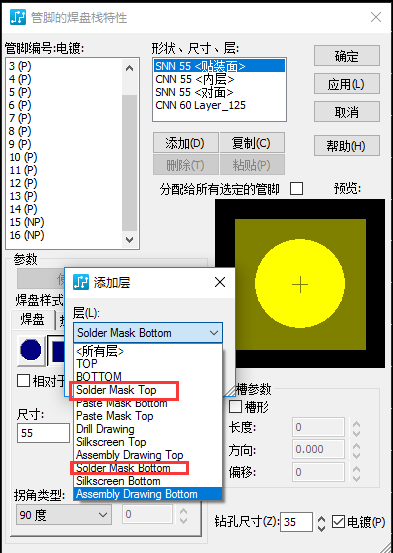The image size is (393, 553).
Task: Choose BOTTOM in the layer dropdown list
Action: pyautogui.click(x=148, y=377)
